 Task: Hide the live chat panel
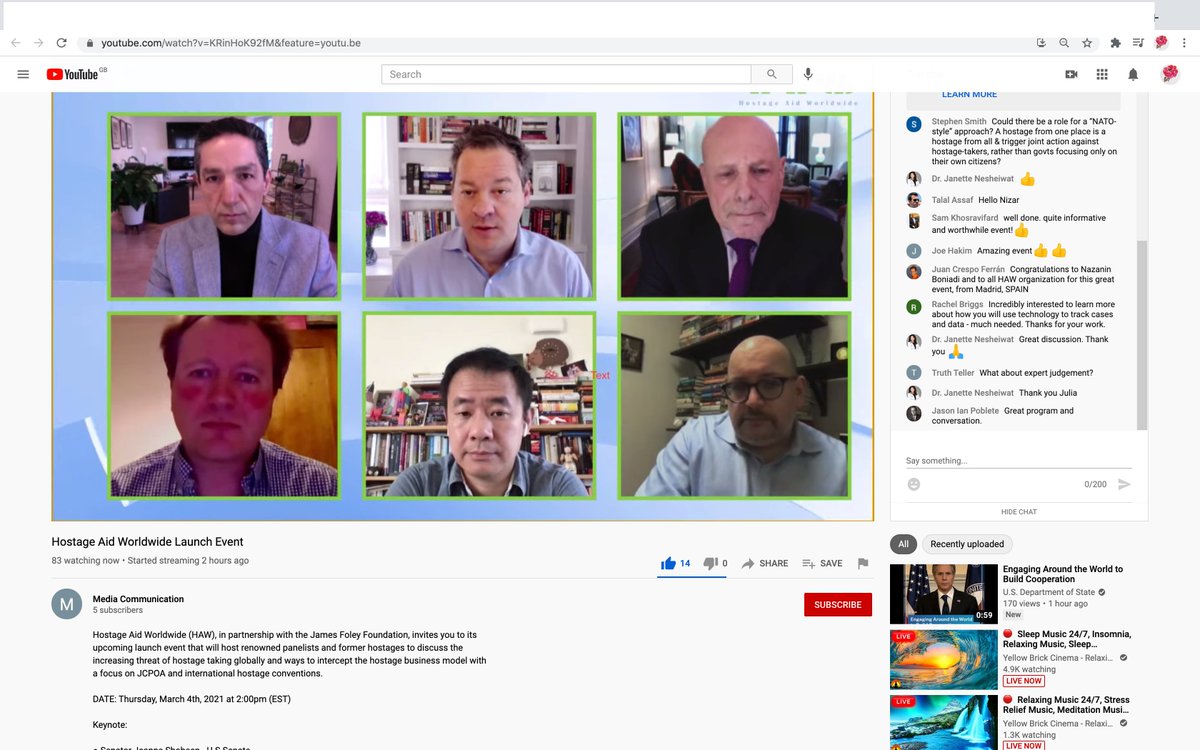pyautogui.click(x=1019, y=512)
